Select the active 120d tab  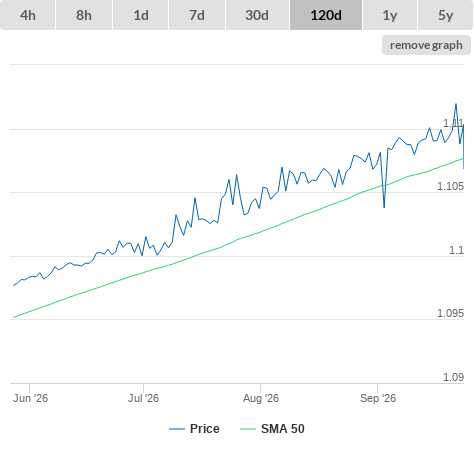(326, 15)
